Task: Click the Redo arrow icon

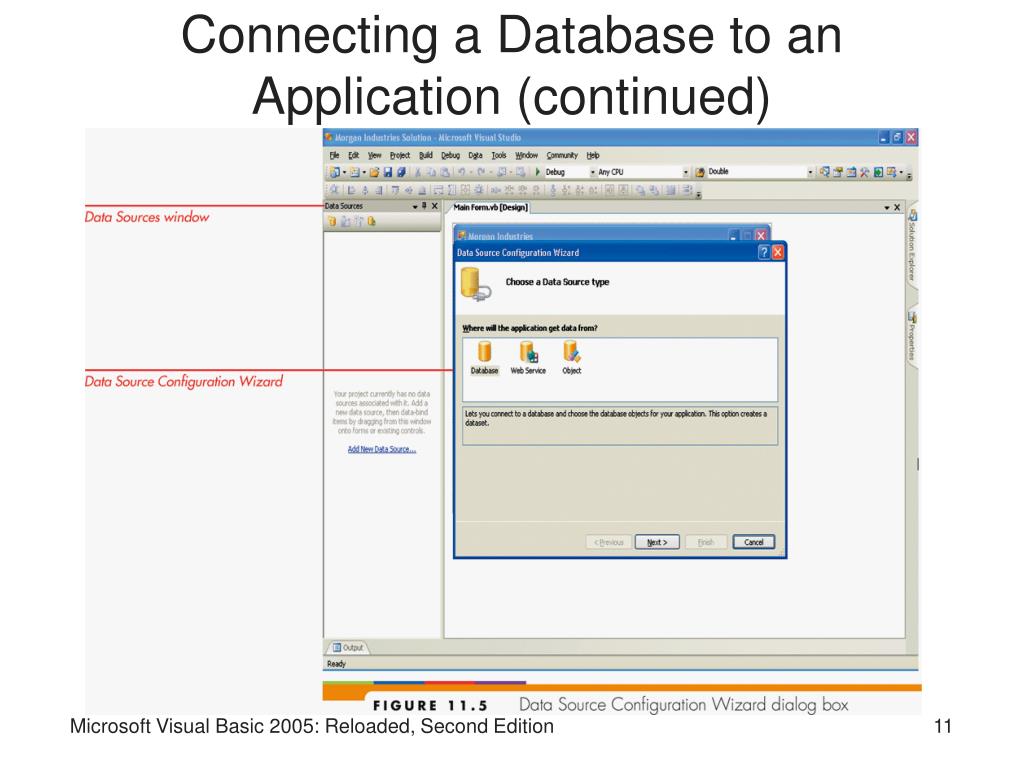Action: (x=481, y=172)
